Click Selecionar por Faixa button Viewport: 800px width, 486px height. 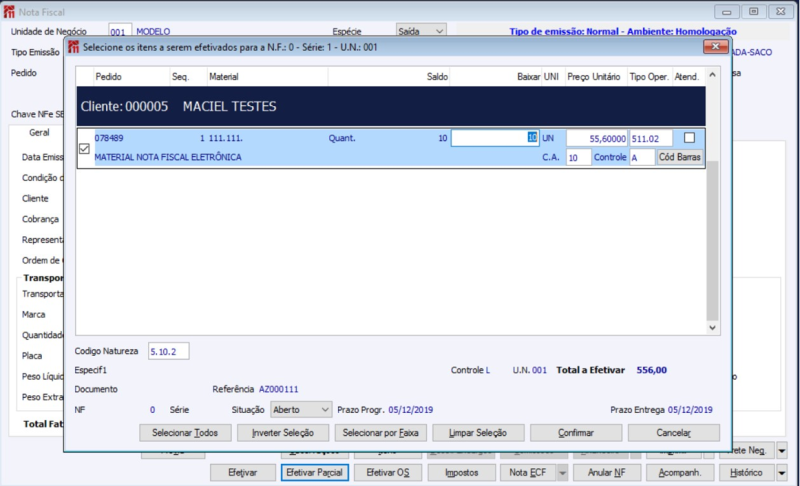(381, 433)
